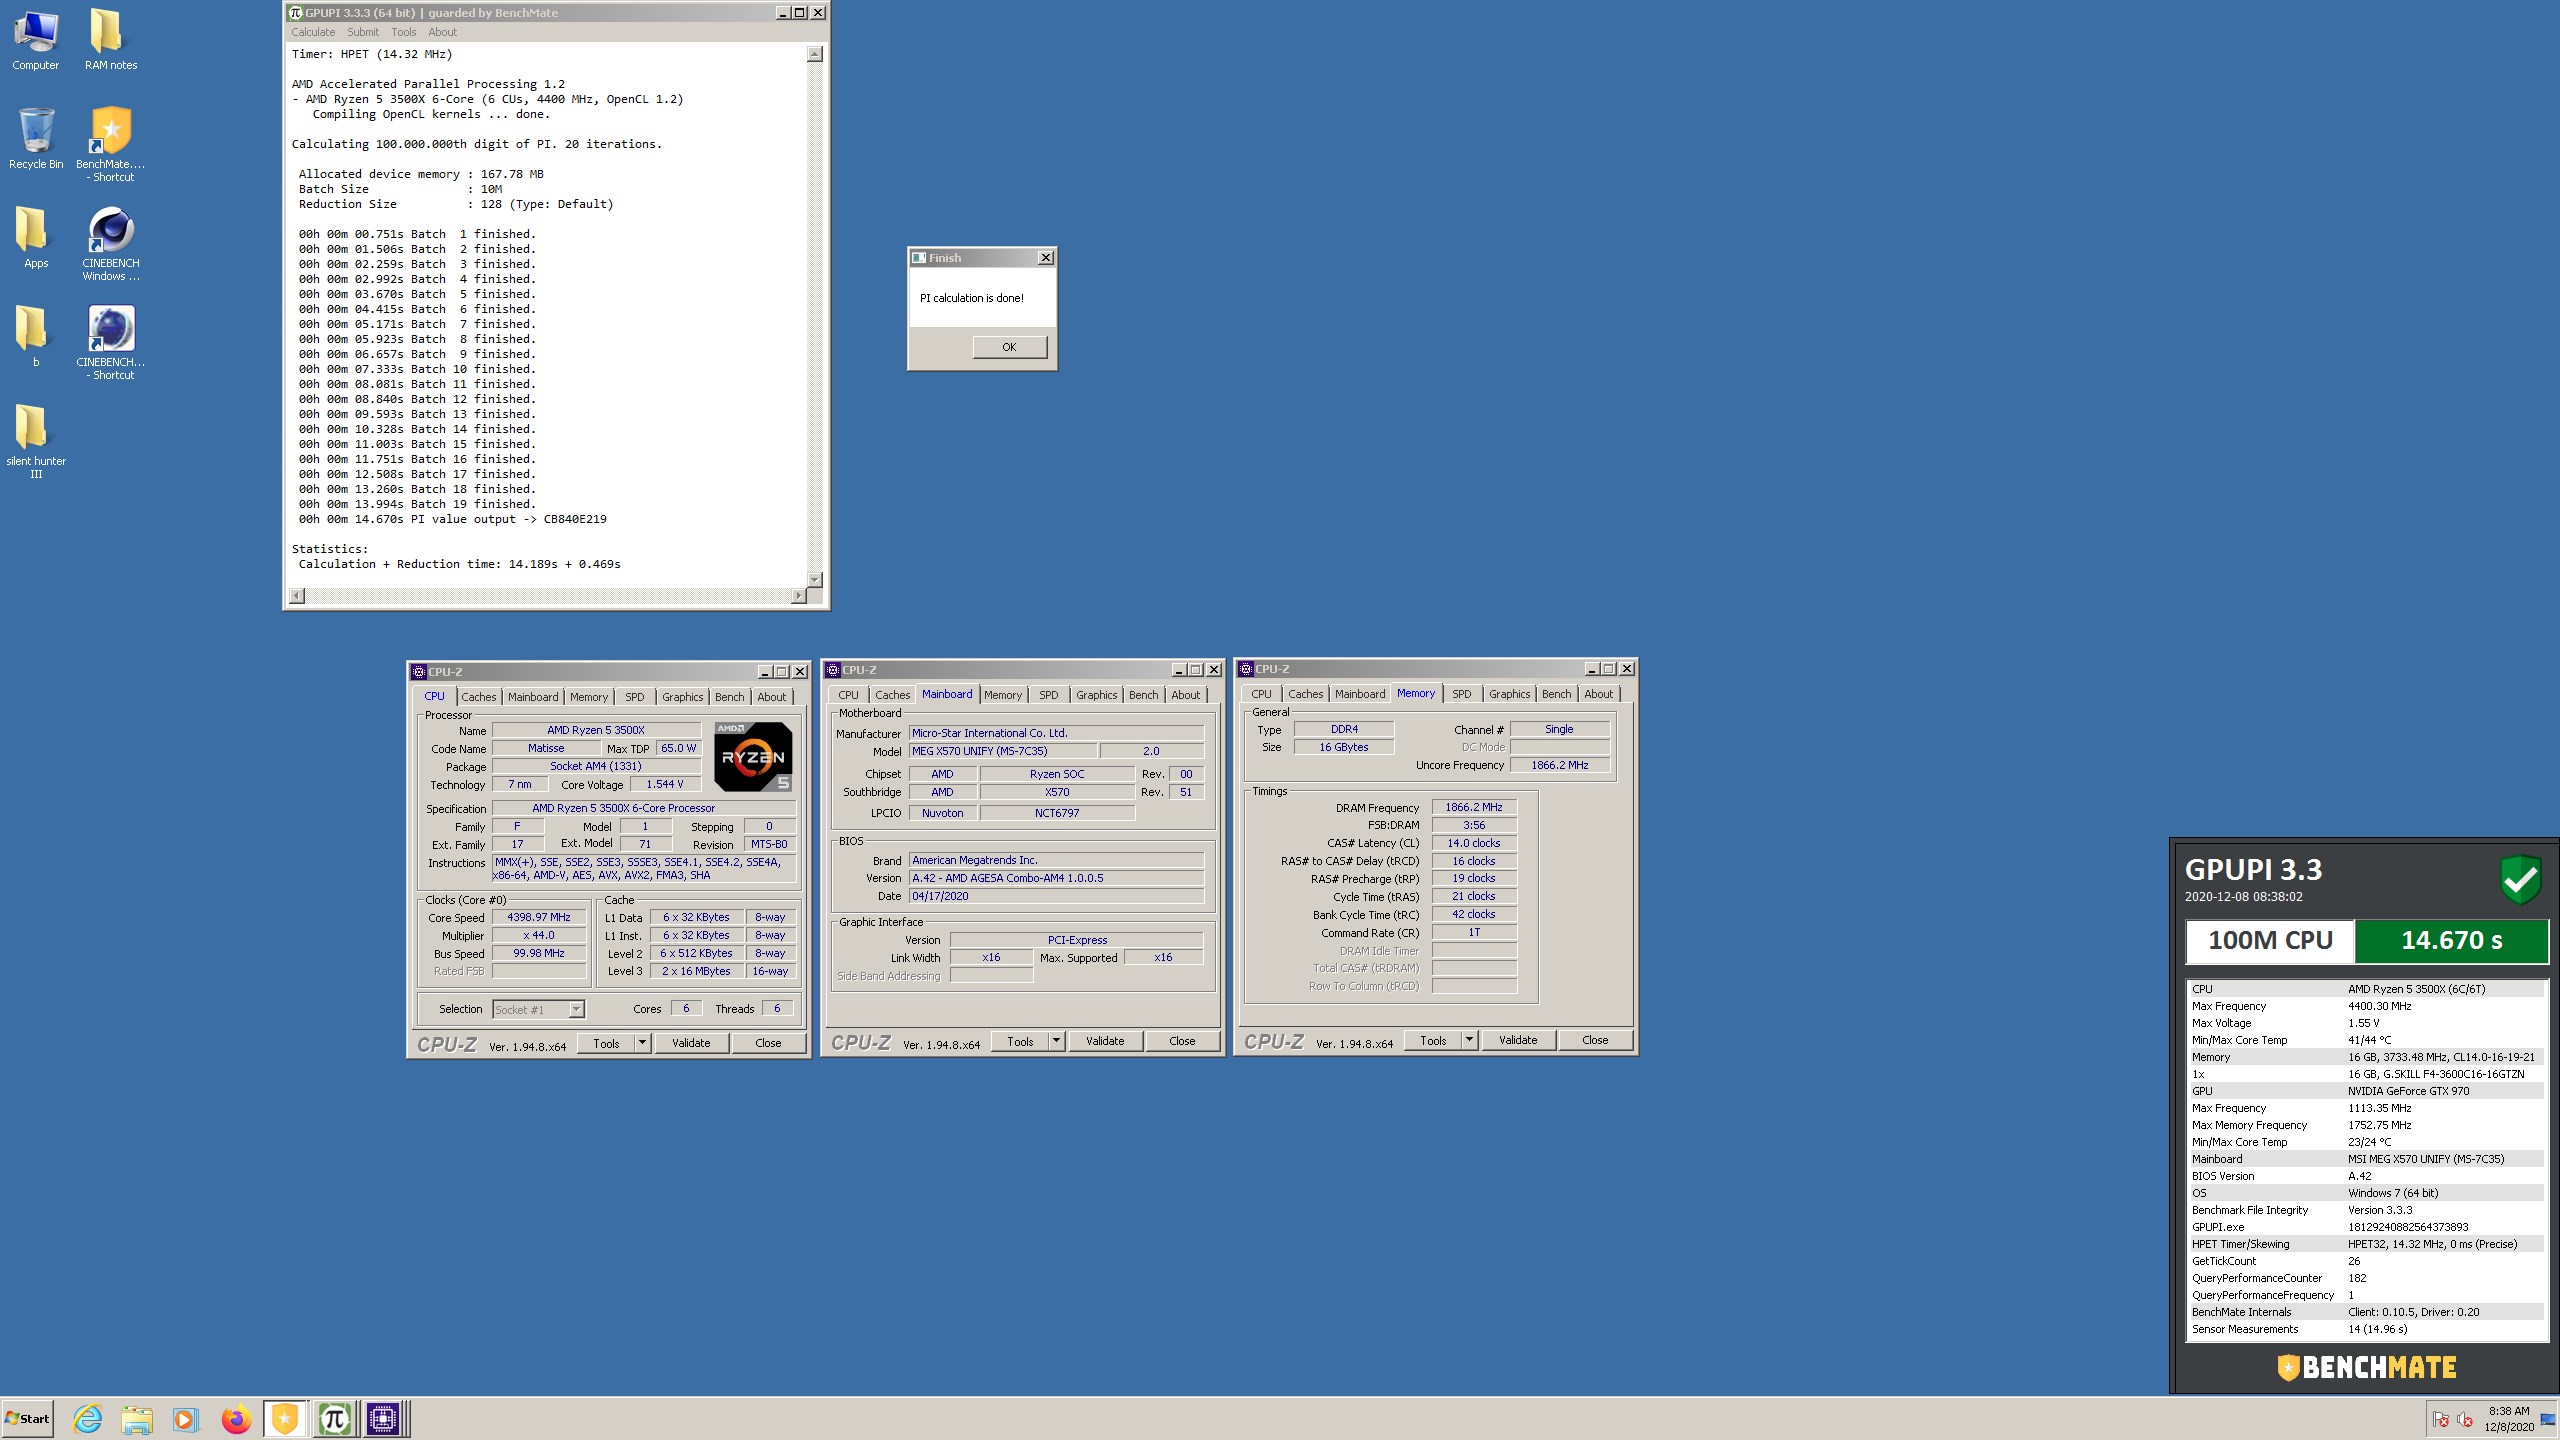Select Graphics tab in first CPU-Z window

coord(682,697)
